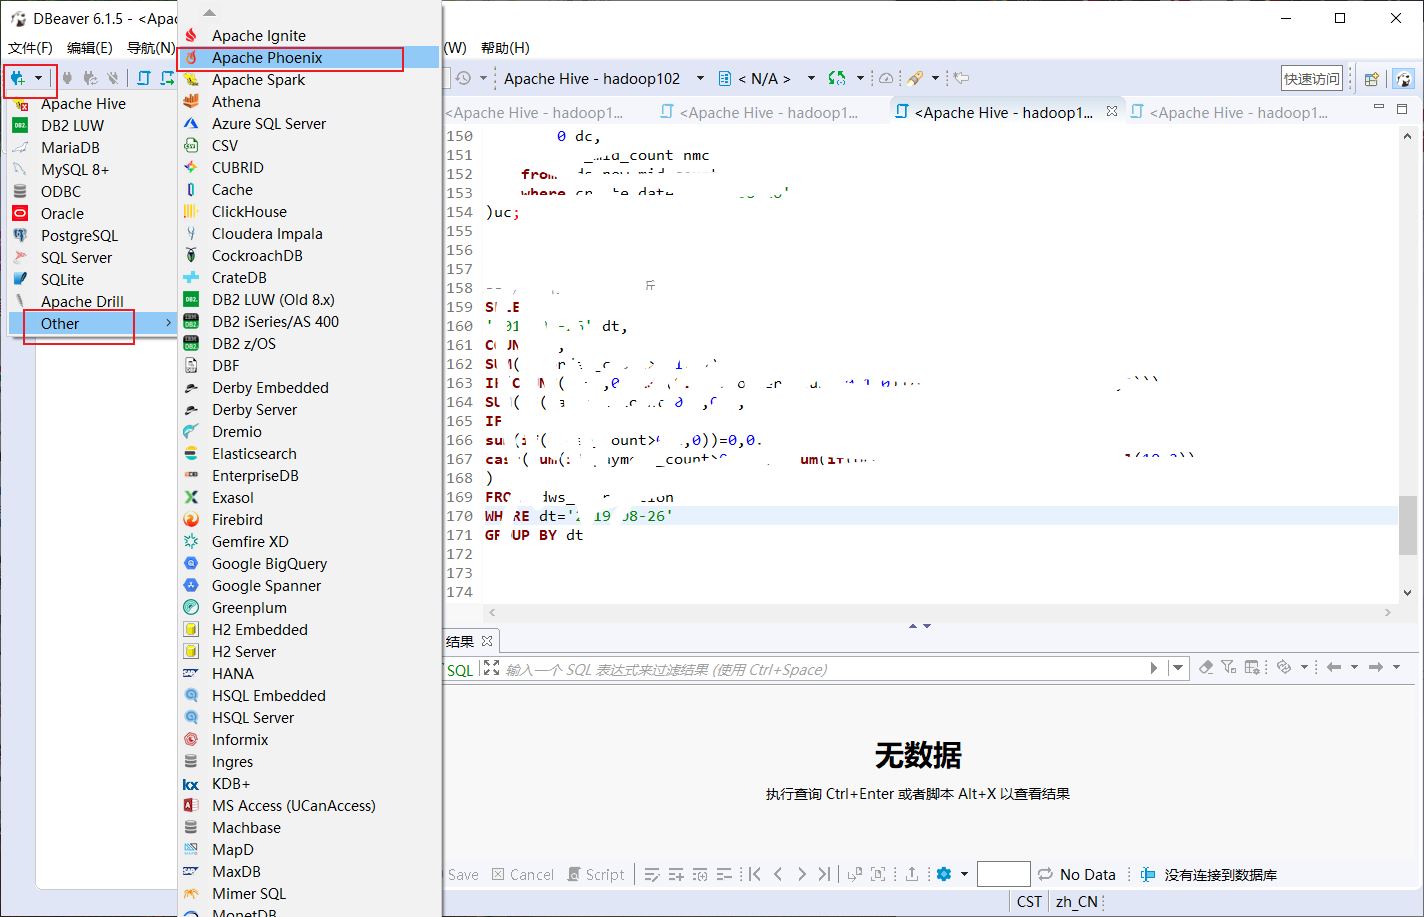Go to the first row icon
This screenshot has width=1424, height=917.
[x=755, y=875]
